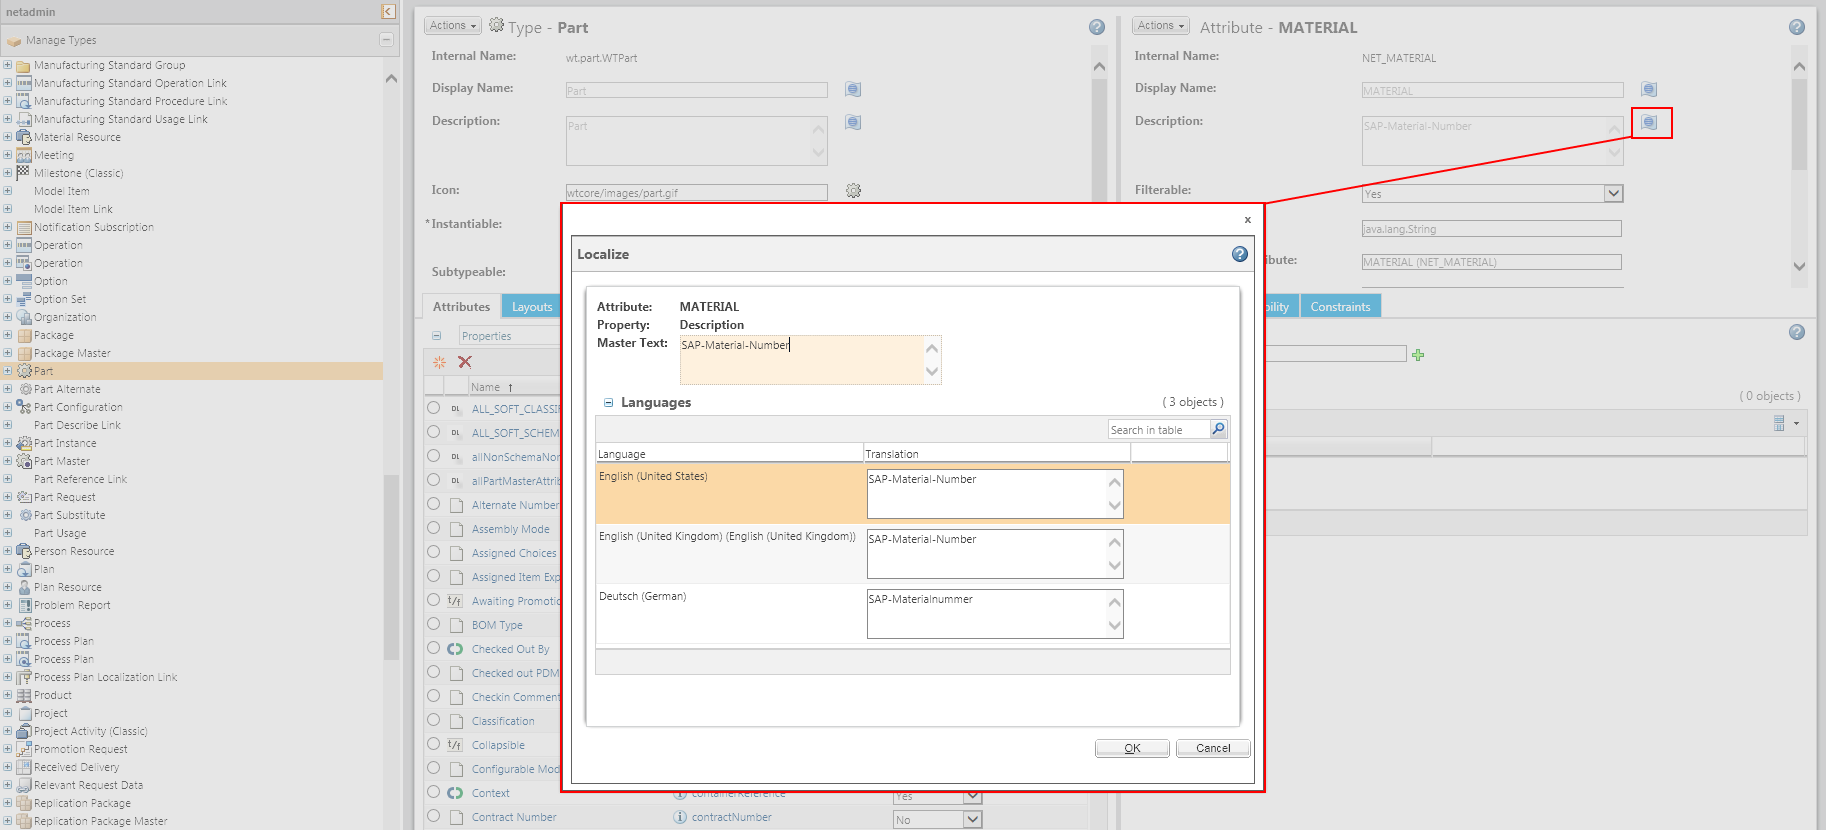Open the Actions menu for Type Part
The image size is (1826, 830).
tap(452, 26)
